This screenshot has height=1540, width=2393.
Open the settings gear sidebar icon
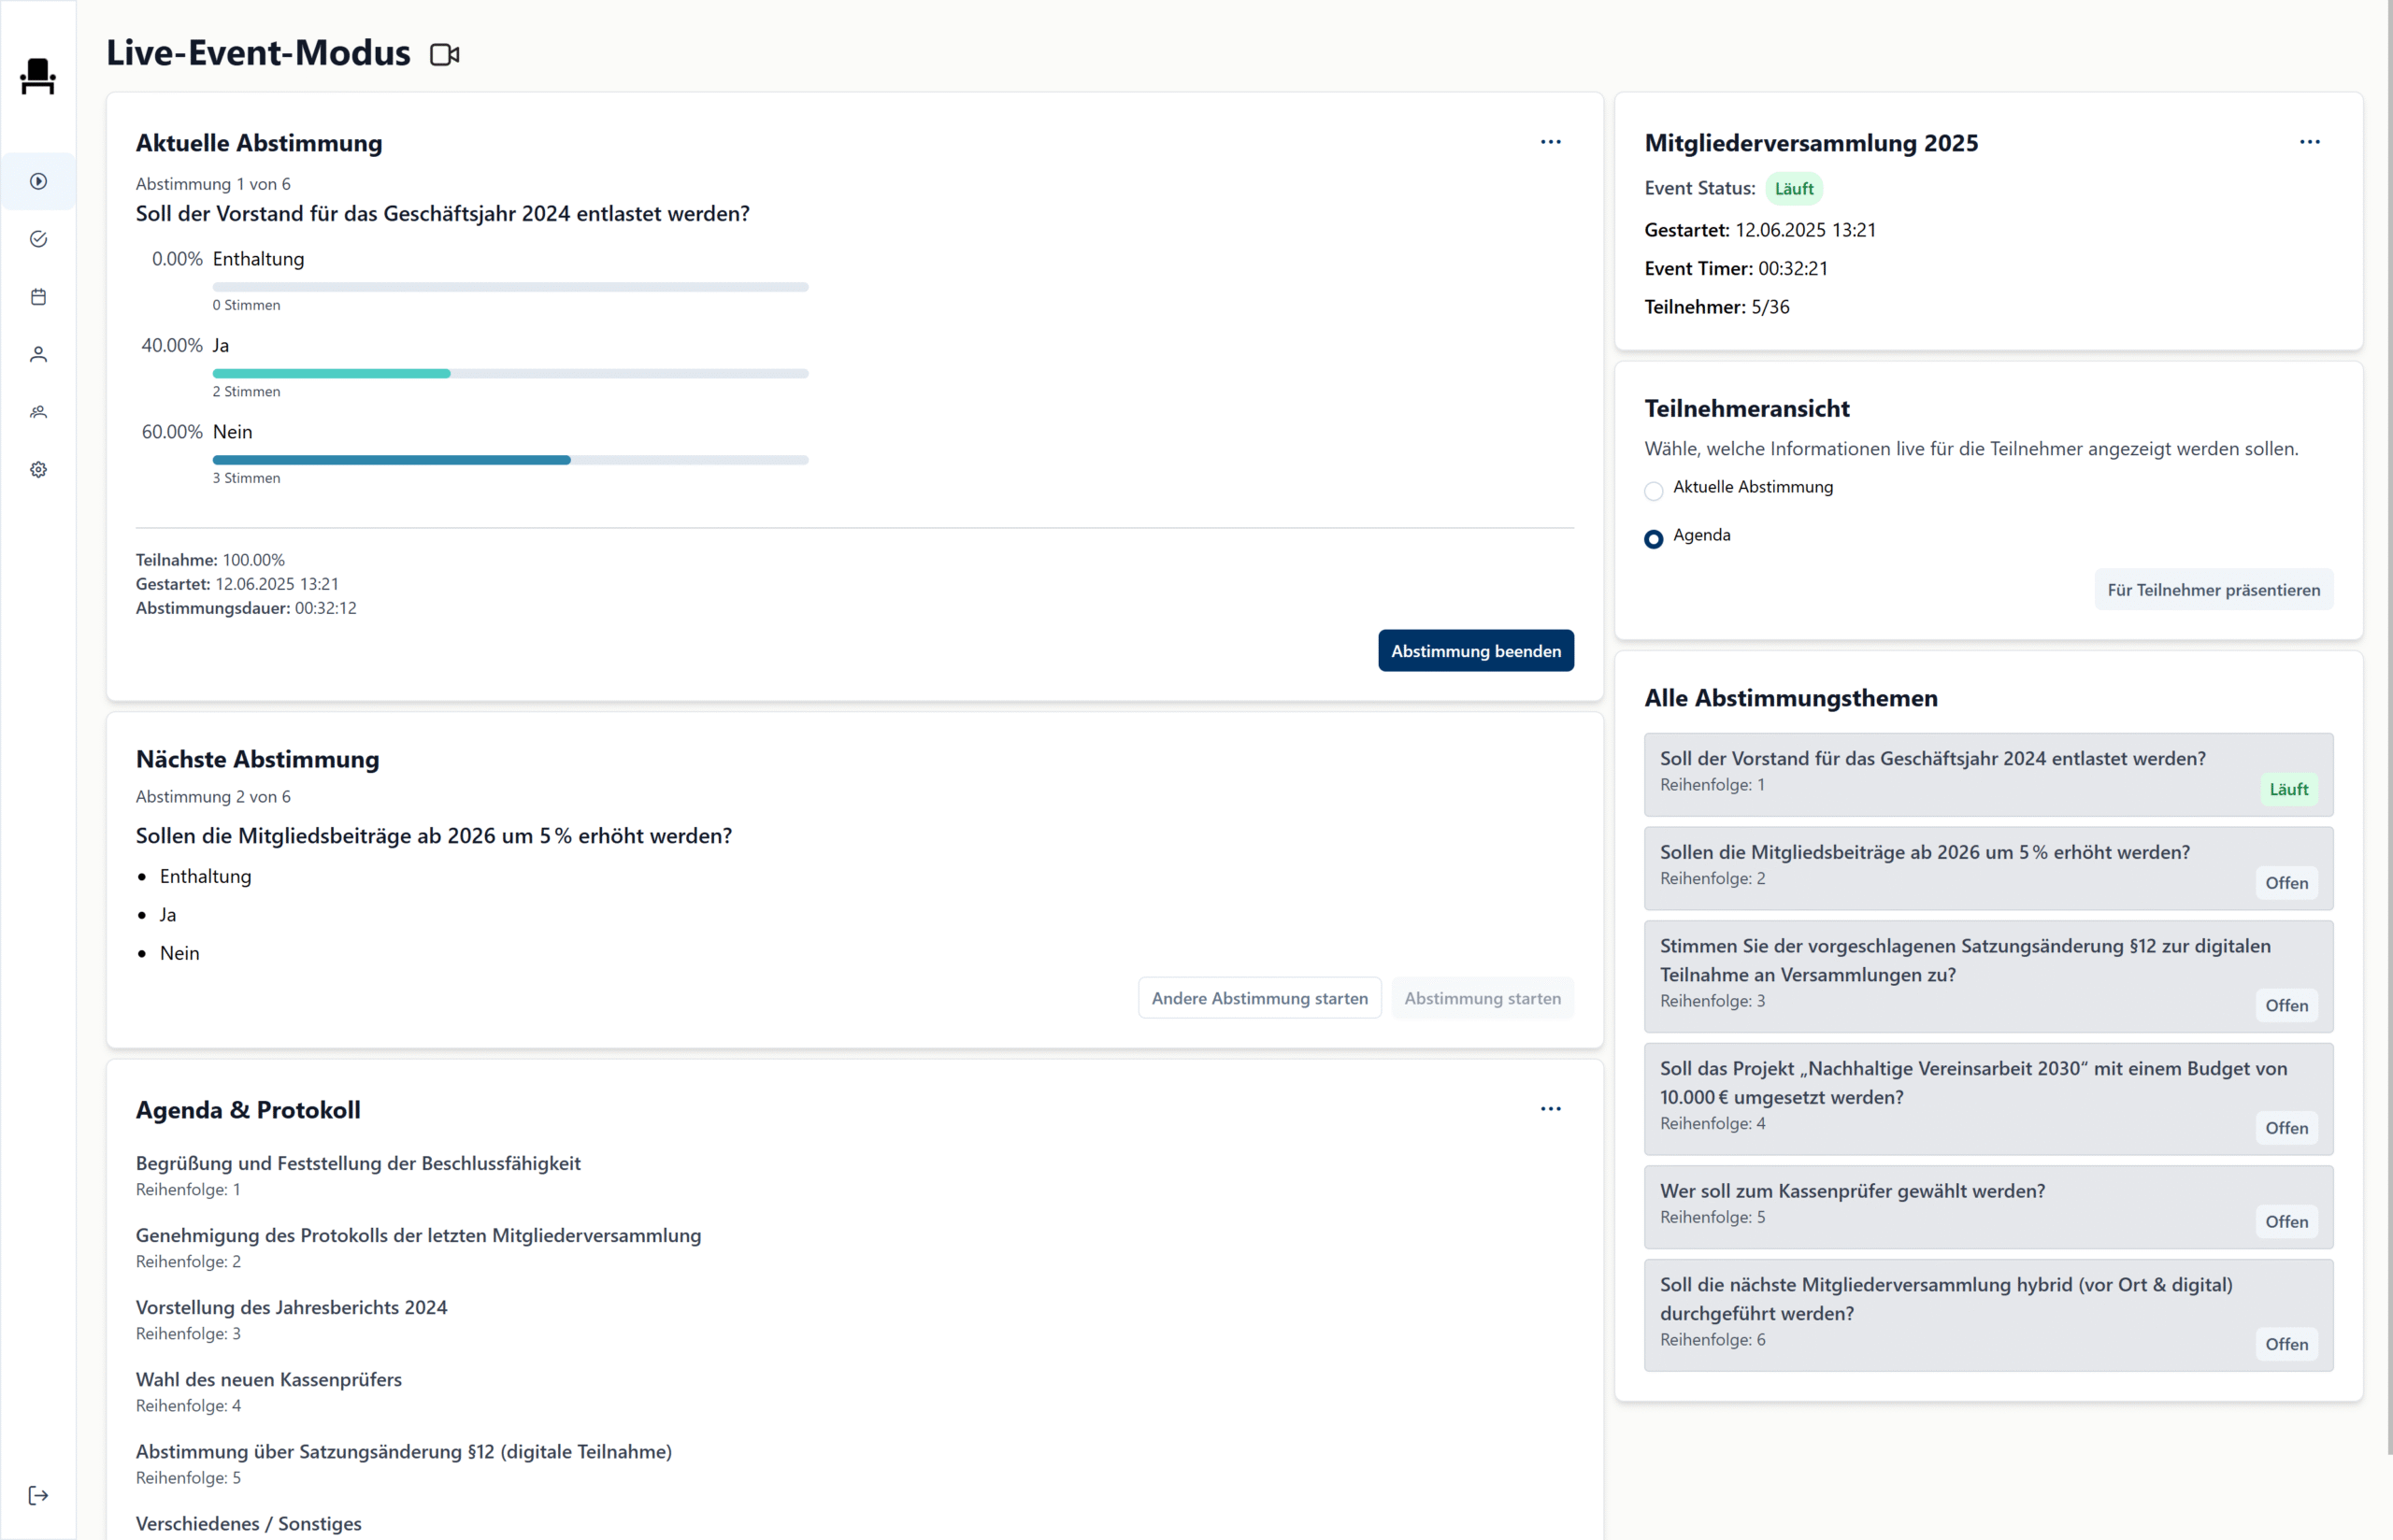pos(38,470)
